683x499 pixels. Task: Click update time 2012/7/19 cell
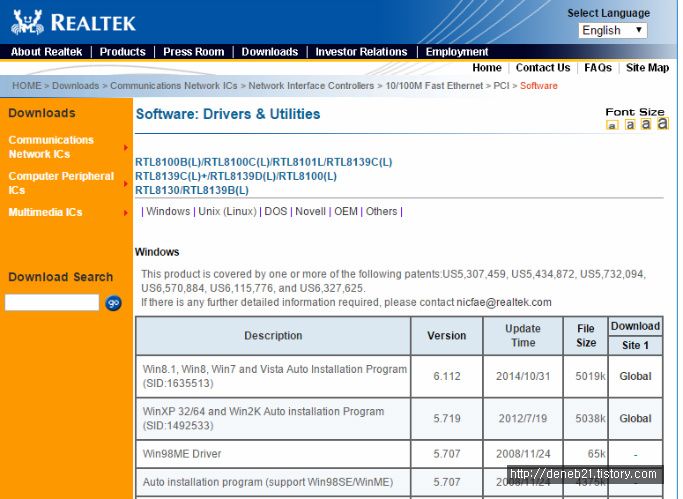[x=523, y=418]
